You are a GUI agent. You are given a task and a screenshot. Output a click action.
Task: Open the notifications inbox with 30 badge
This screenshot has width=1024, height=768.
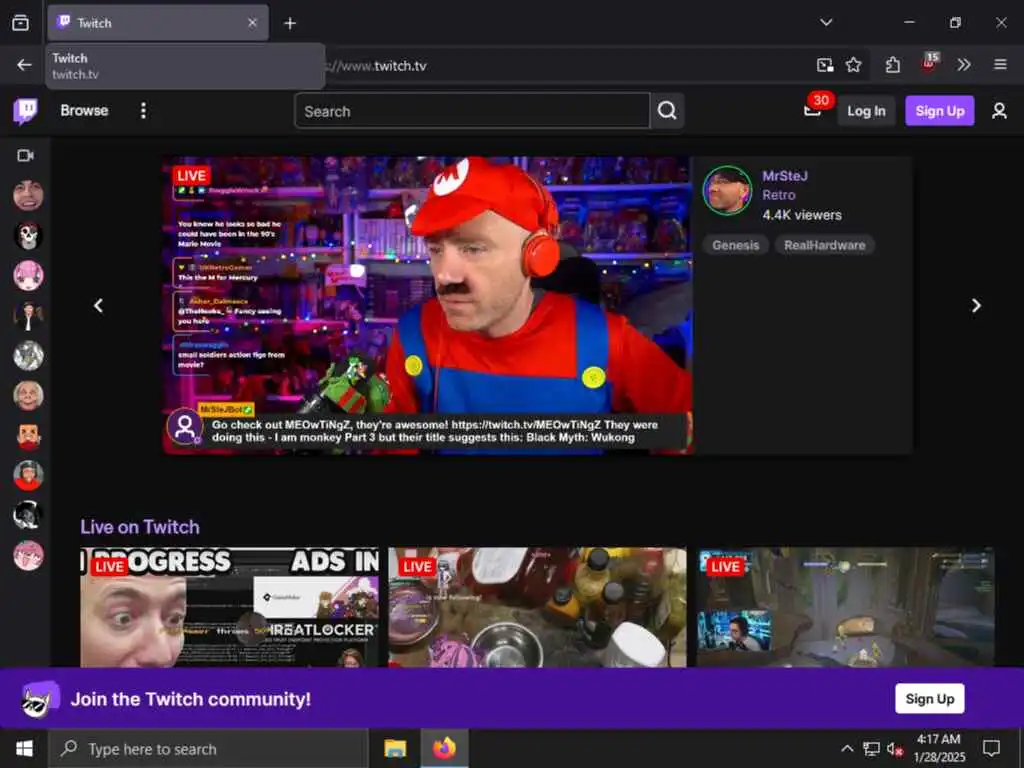(x=813, y=109)
